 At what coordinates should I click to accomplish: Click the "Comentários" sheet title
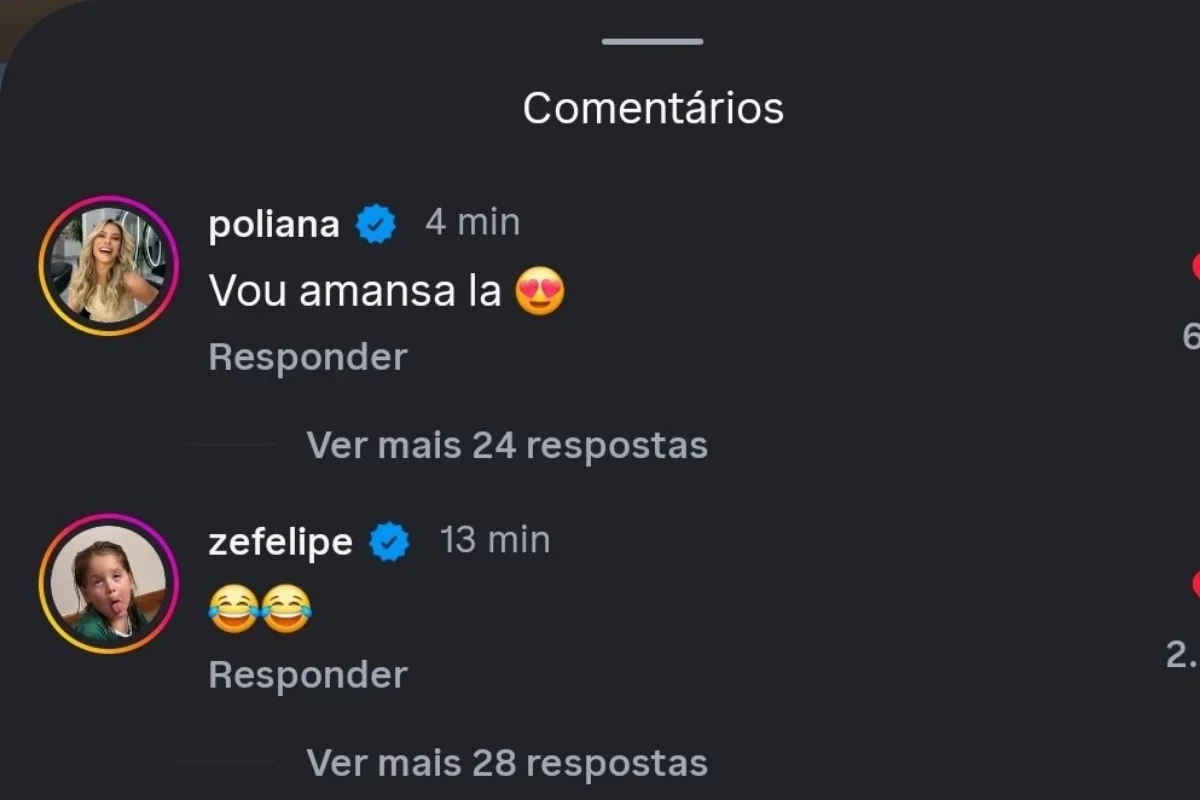point(653,108)
